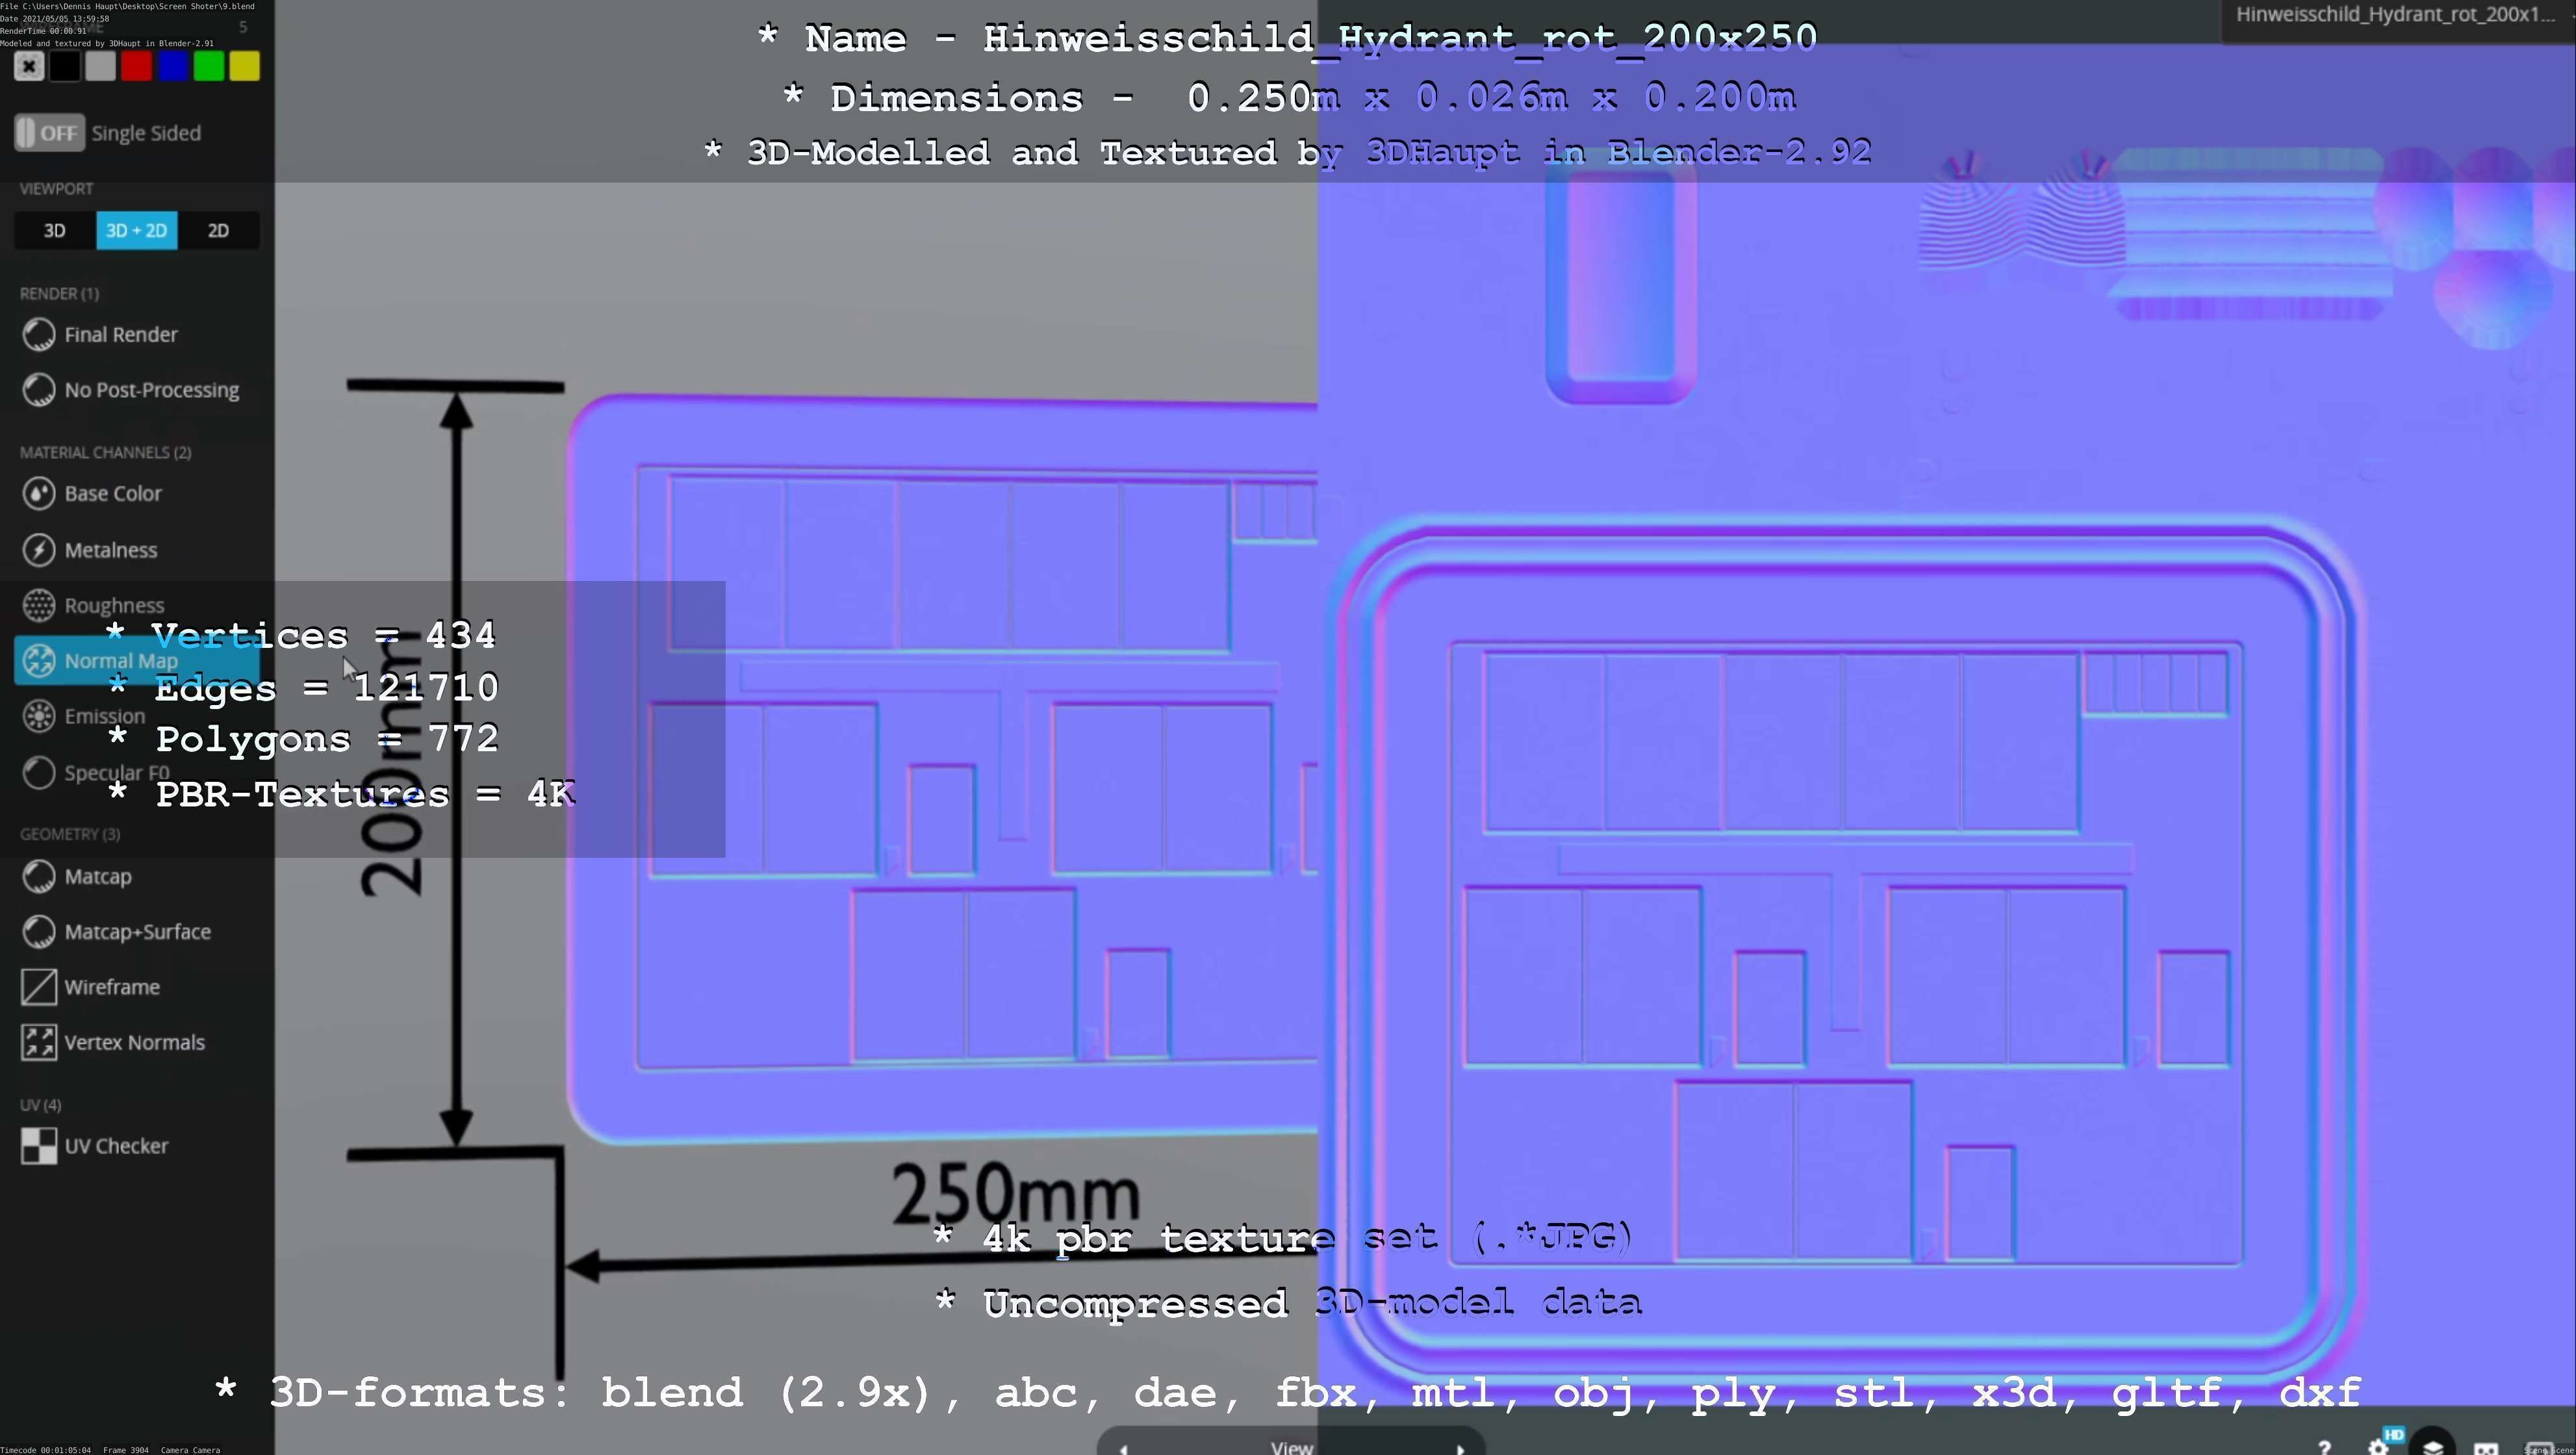
Task: Enable Matcap+Surface geometry view
Action: (x=117, y=932)
